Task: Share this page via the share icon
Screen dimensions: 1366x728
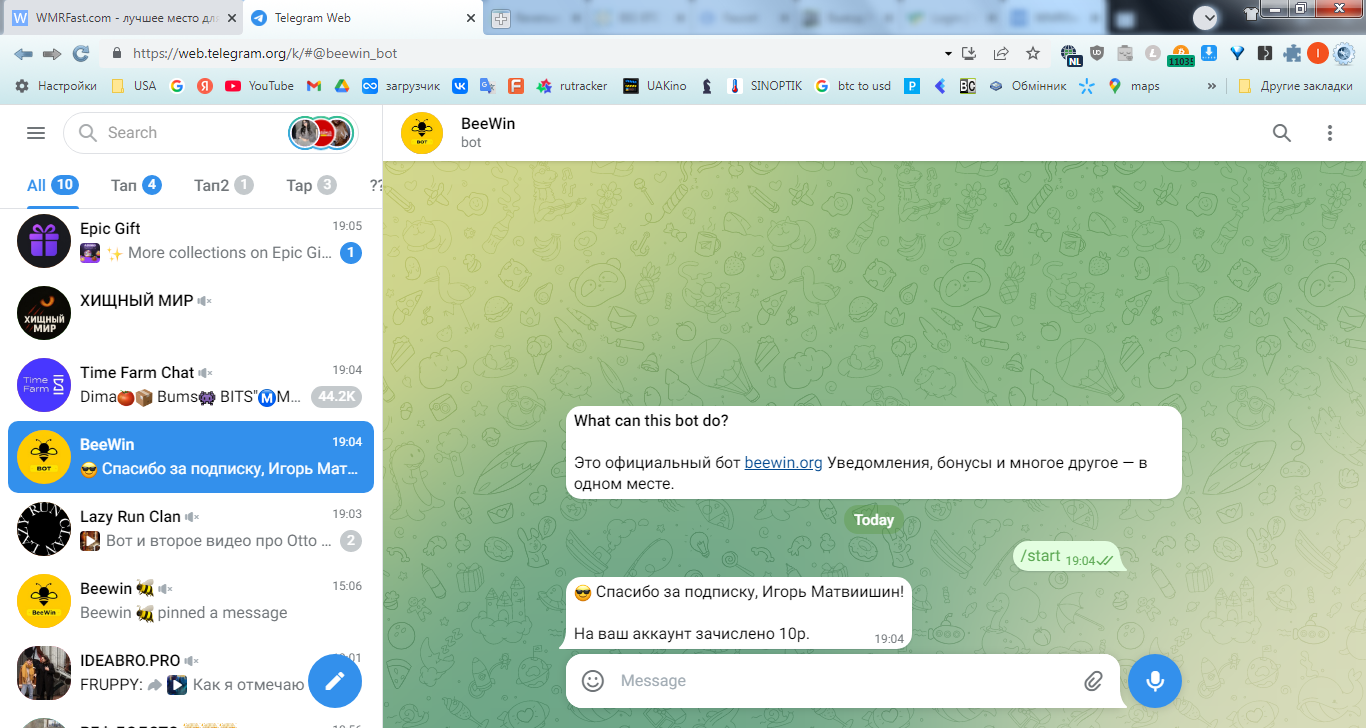Action: tap(1001, 53)
